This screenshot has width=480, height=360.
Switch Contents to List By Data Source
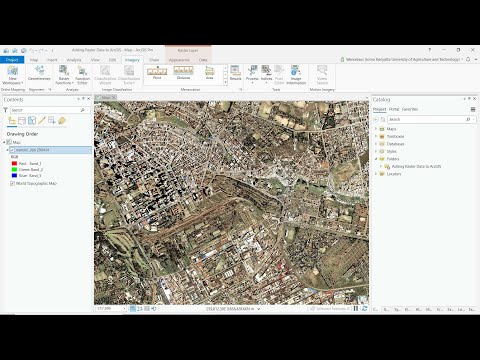tap(22, 121)
